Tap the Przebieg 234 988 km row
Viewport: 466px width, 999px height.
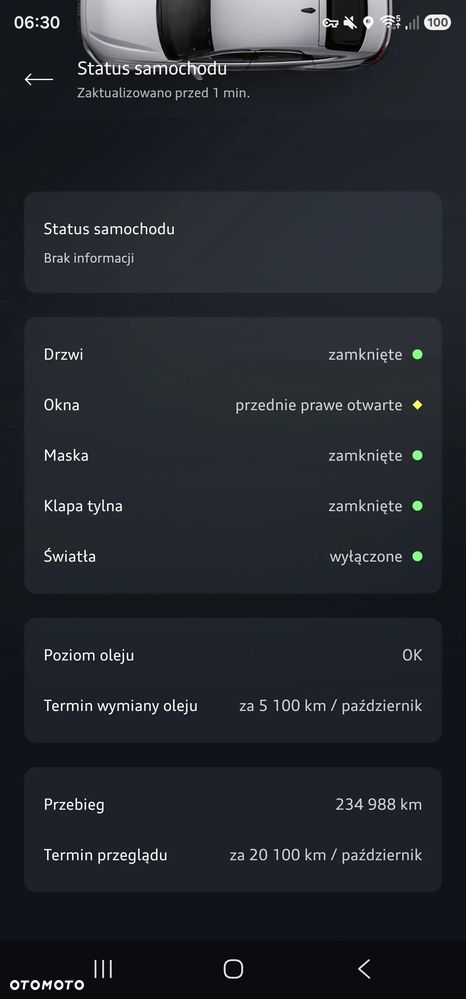click(233, 805)
